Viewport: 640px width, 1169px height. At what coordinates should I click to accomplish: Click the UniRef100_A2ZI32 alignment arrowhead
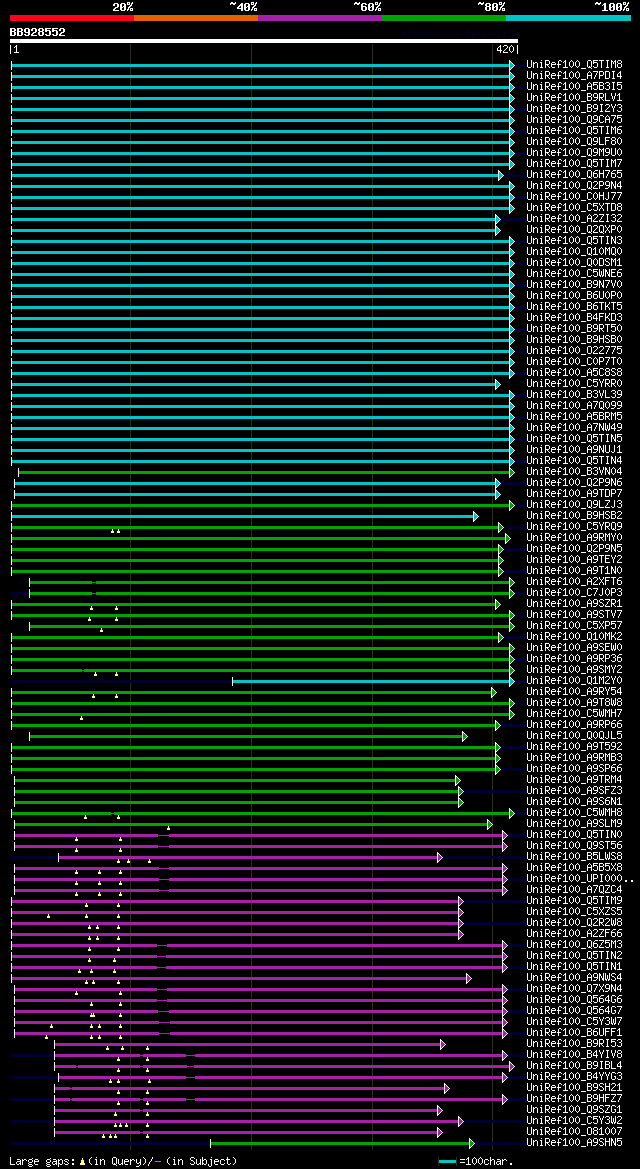[498, 219]
